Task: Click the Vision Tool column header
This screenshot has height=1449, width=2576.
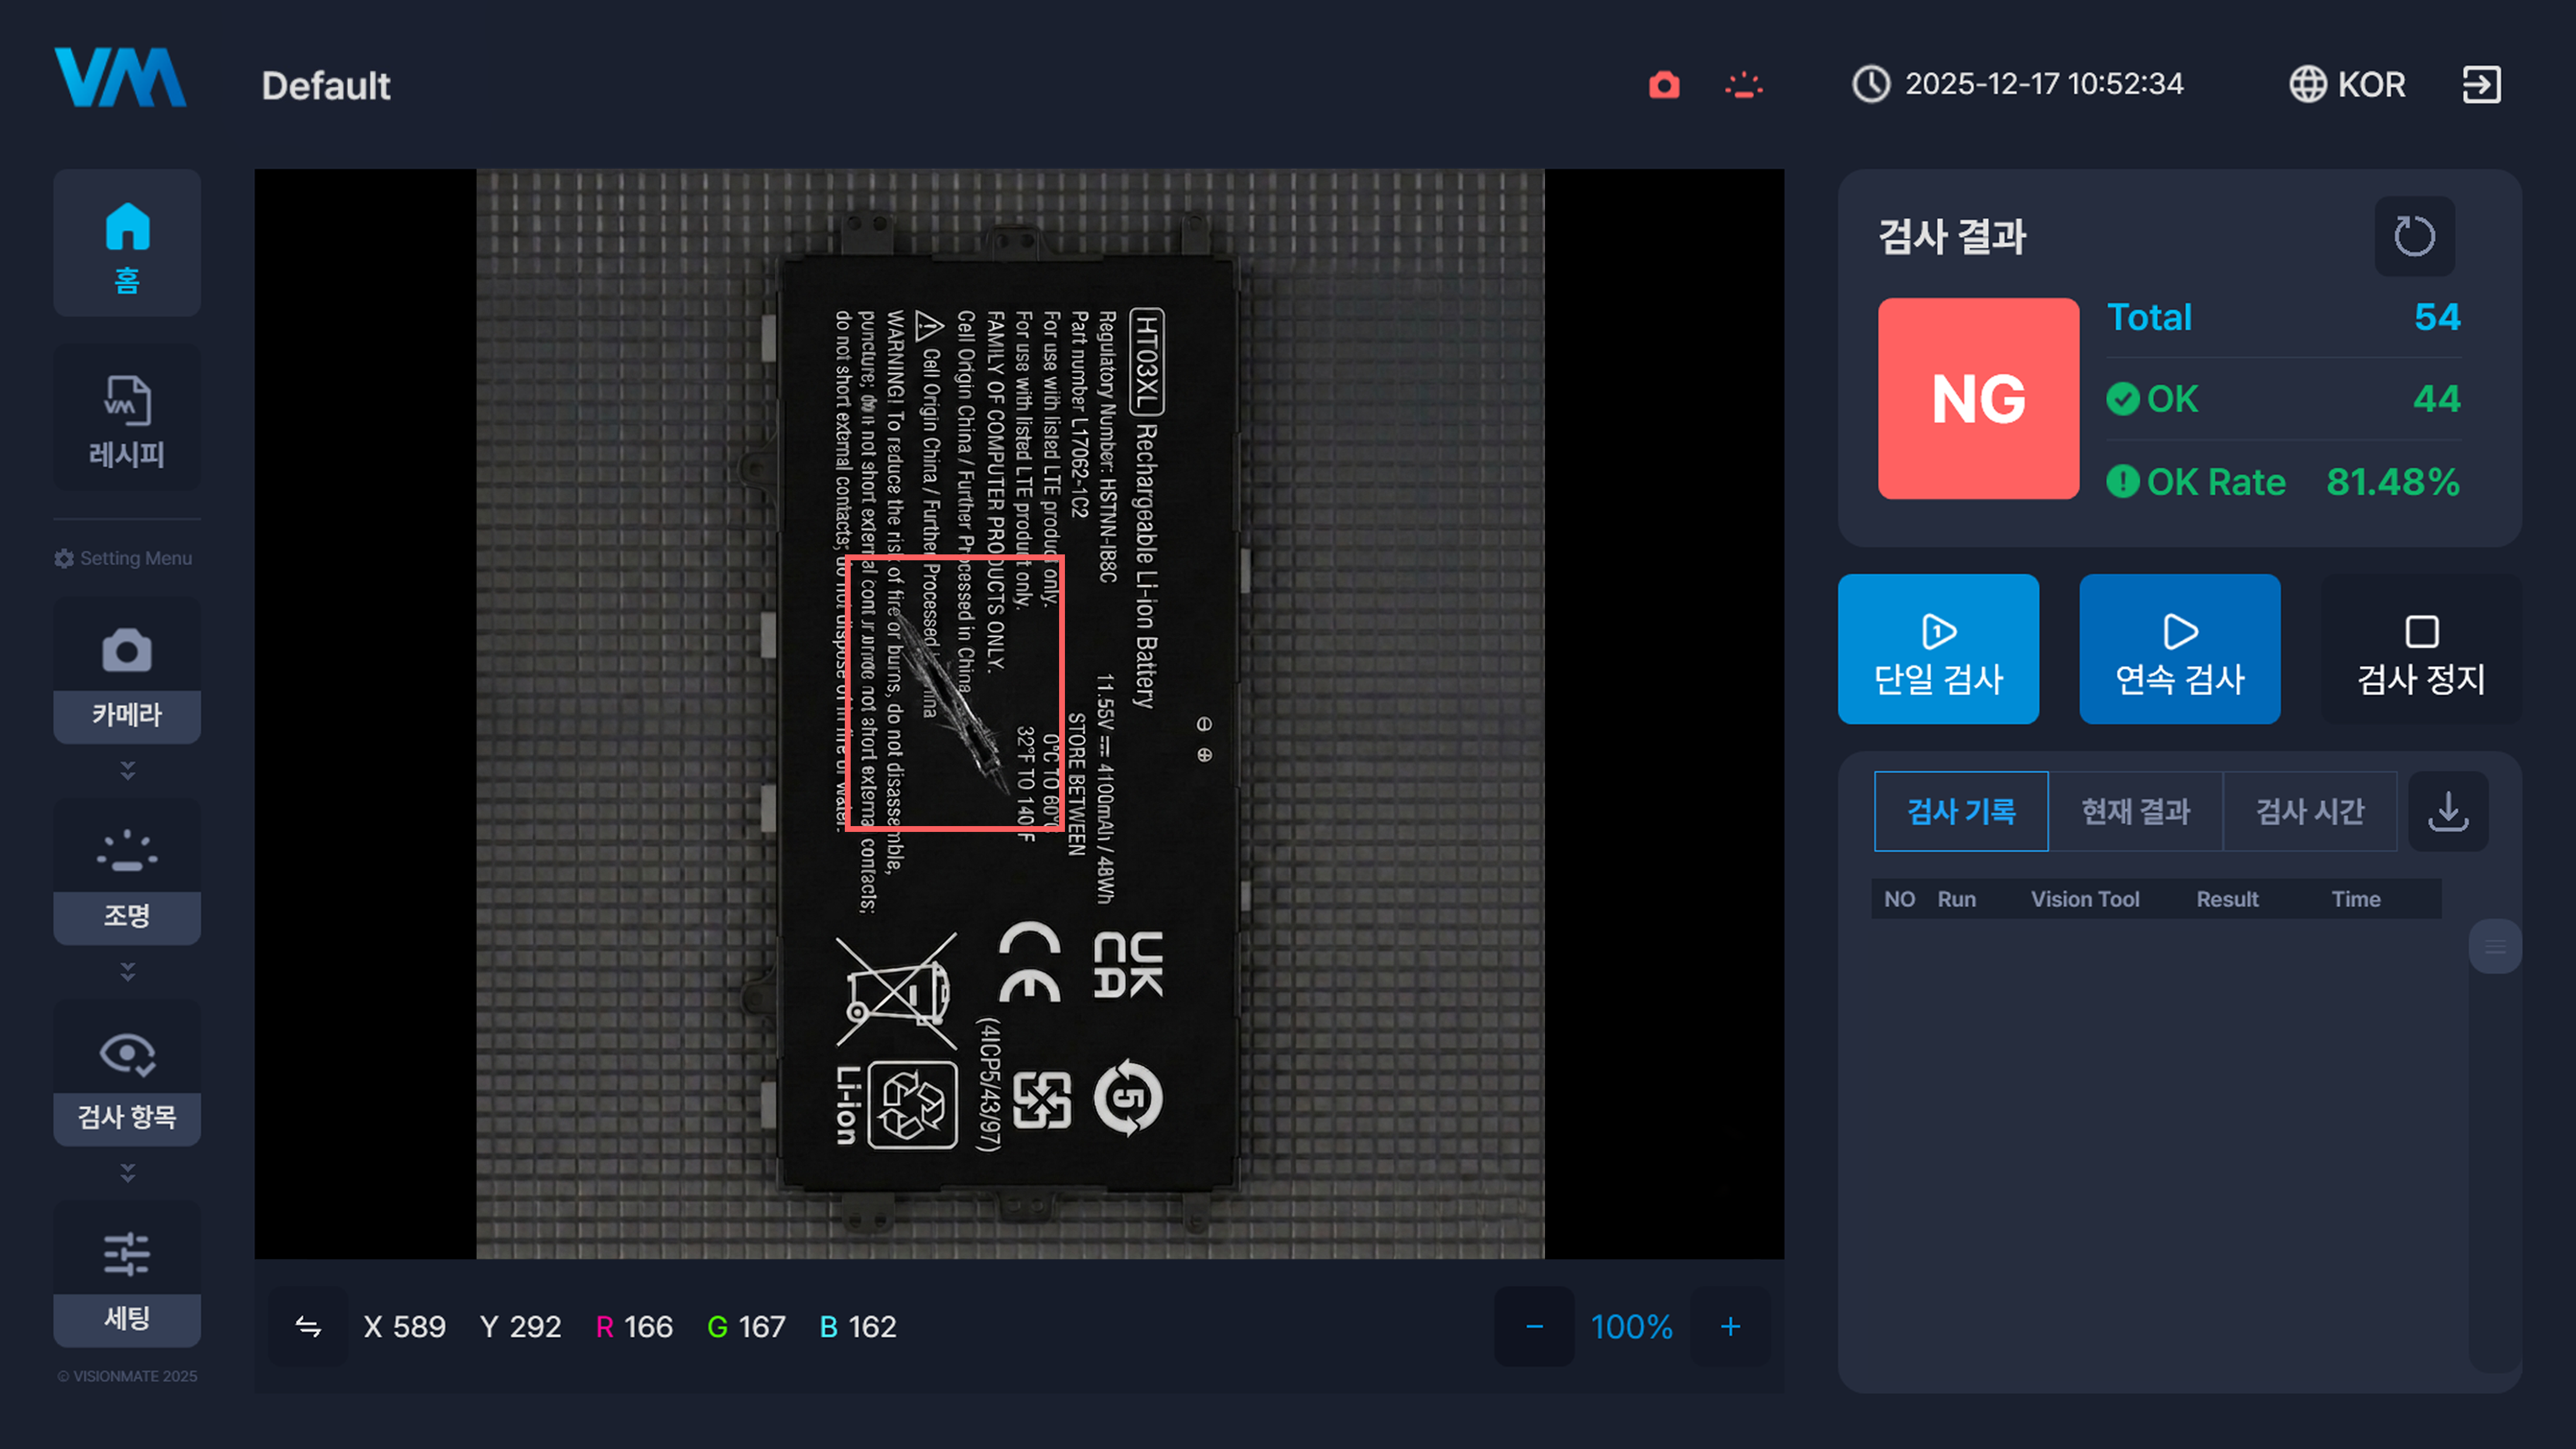Action: pos(2085,899)
